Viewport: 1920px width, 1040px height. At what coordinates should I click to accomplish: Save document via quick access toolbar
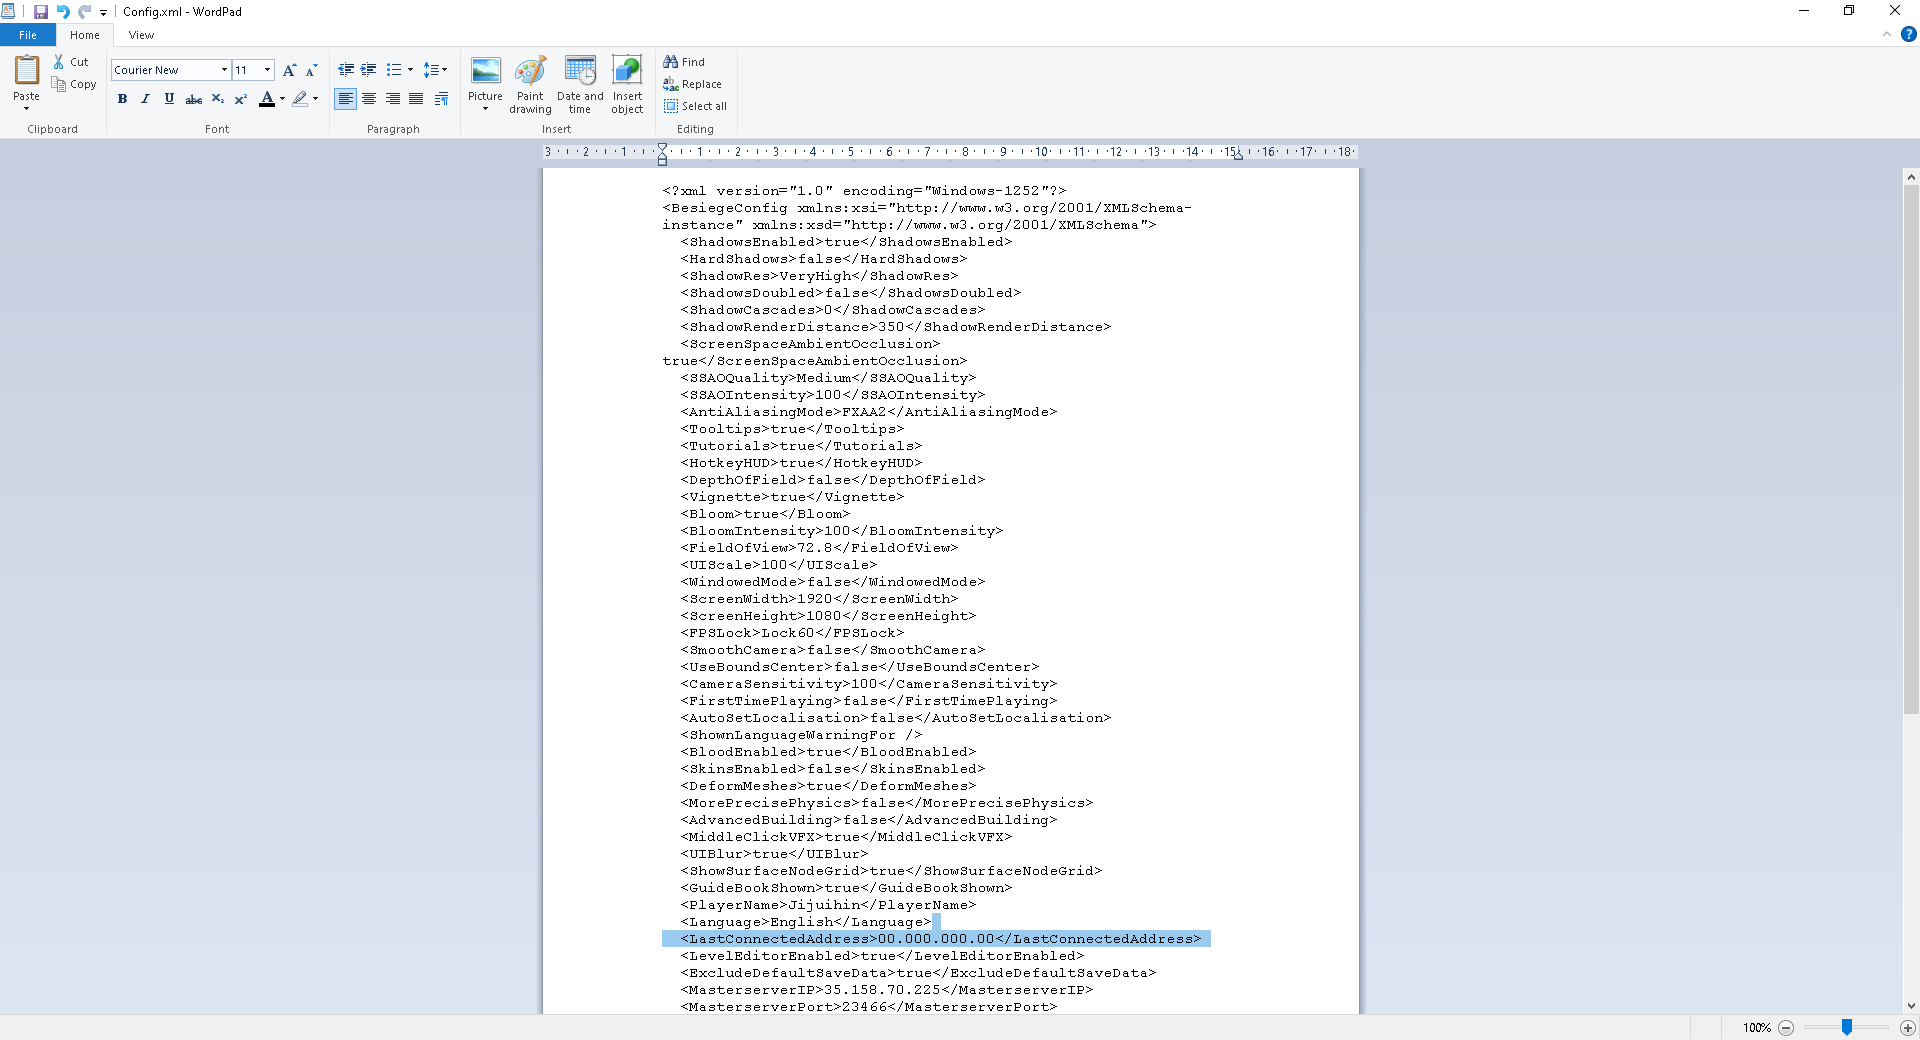pyautogui.click(x=41, y=12)
